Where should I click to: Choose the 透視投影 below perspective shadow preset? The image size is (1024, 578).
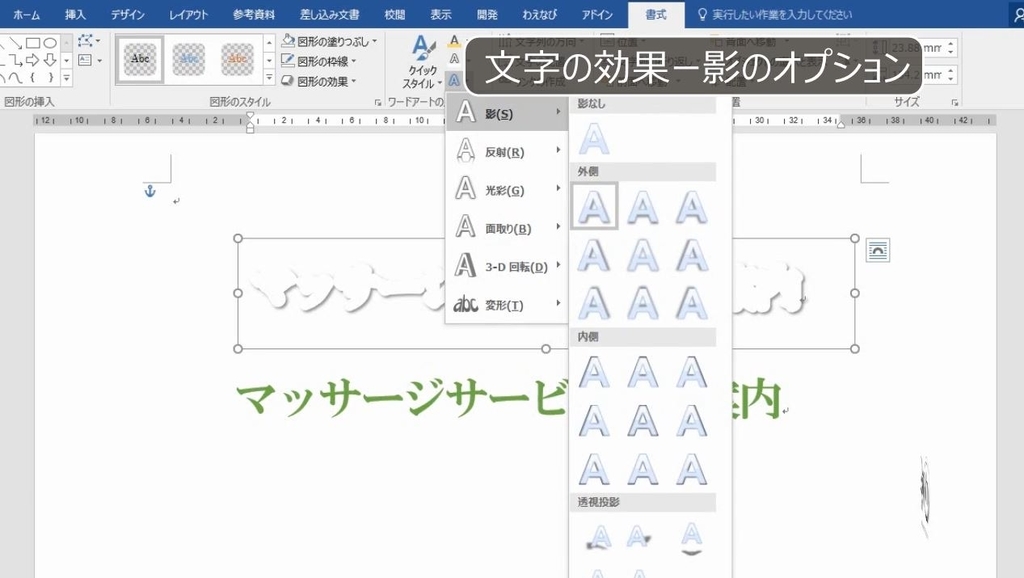[692, 538]
